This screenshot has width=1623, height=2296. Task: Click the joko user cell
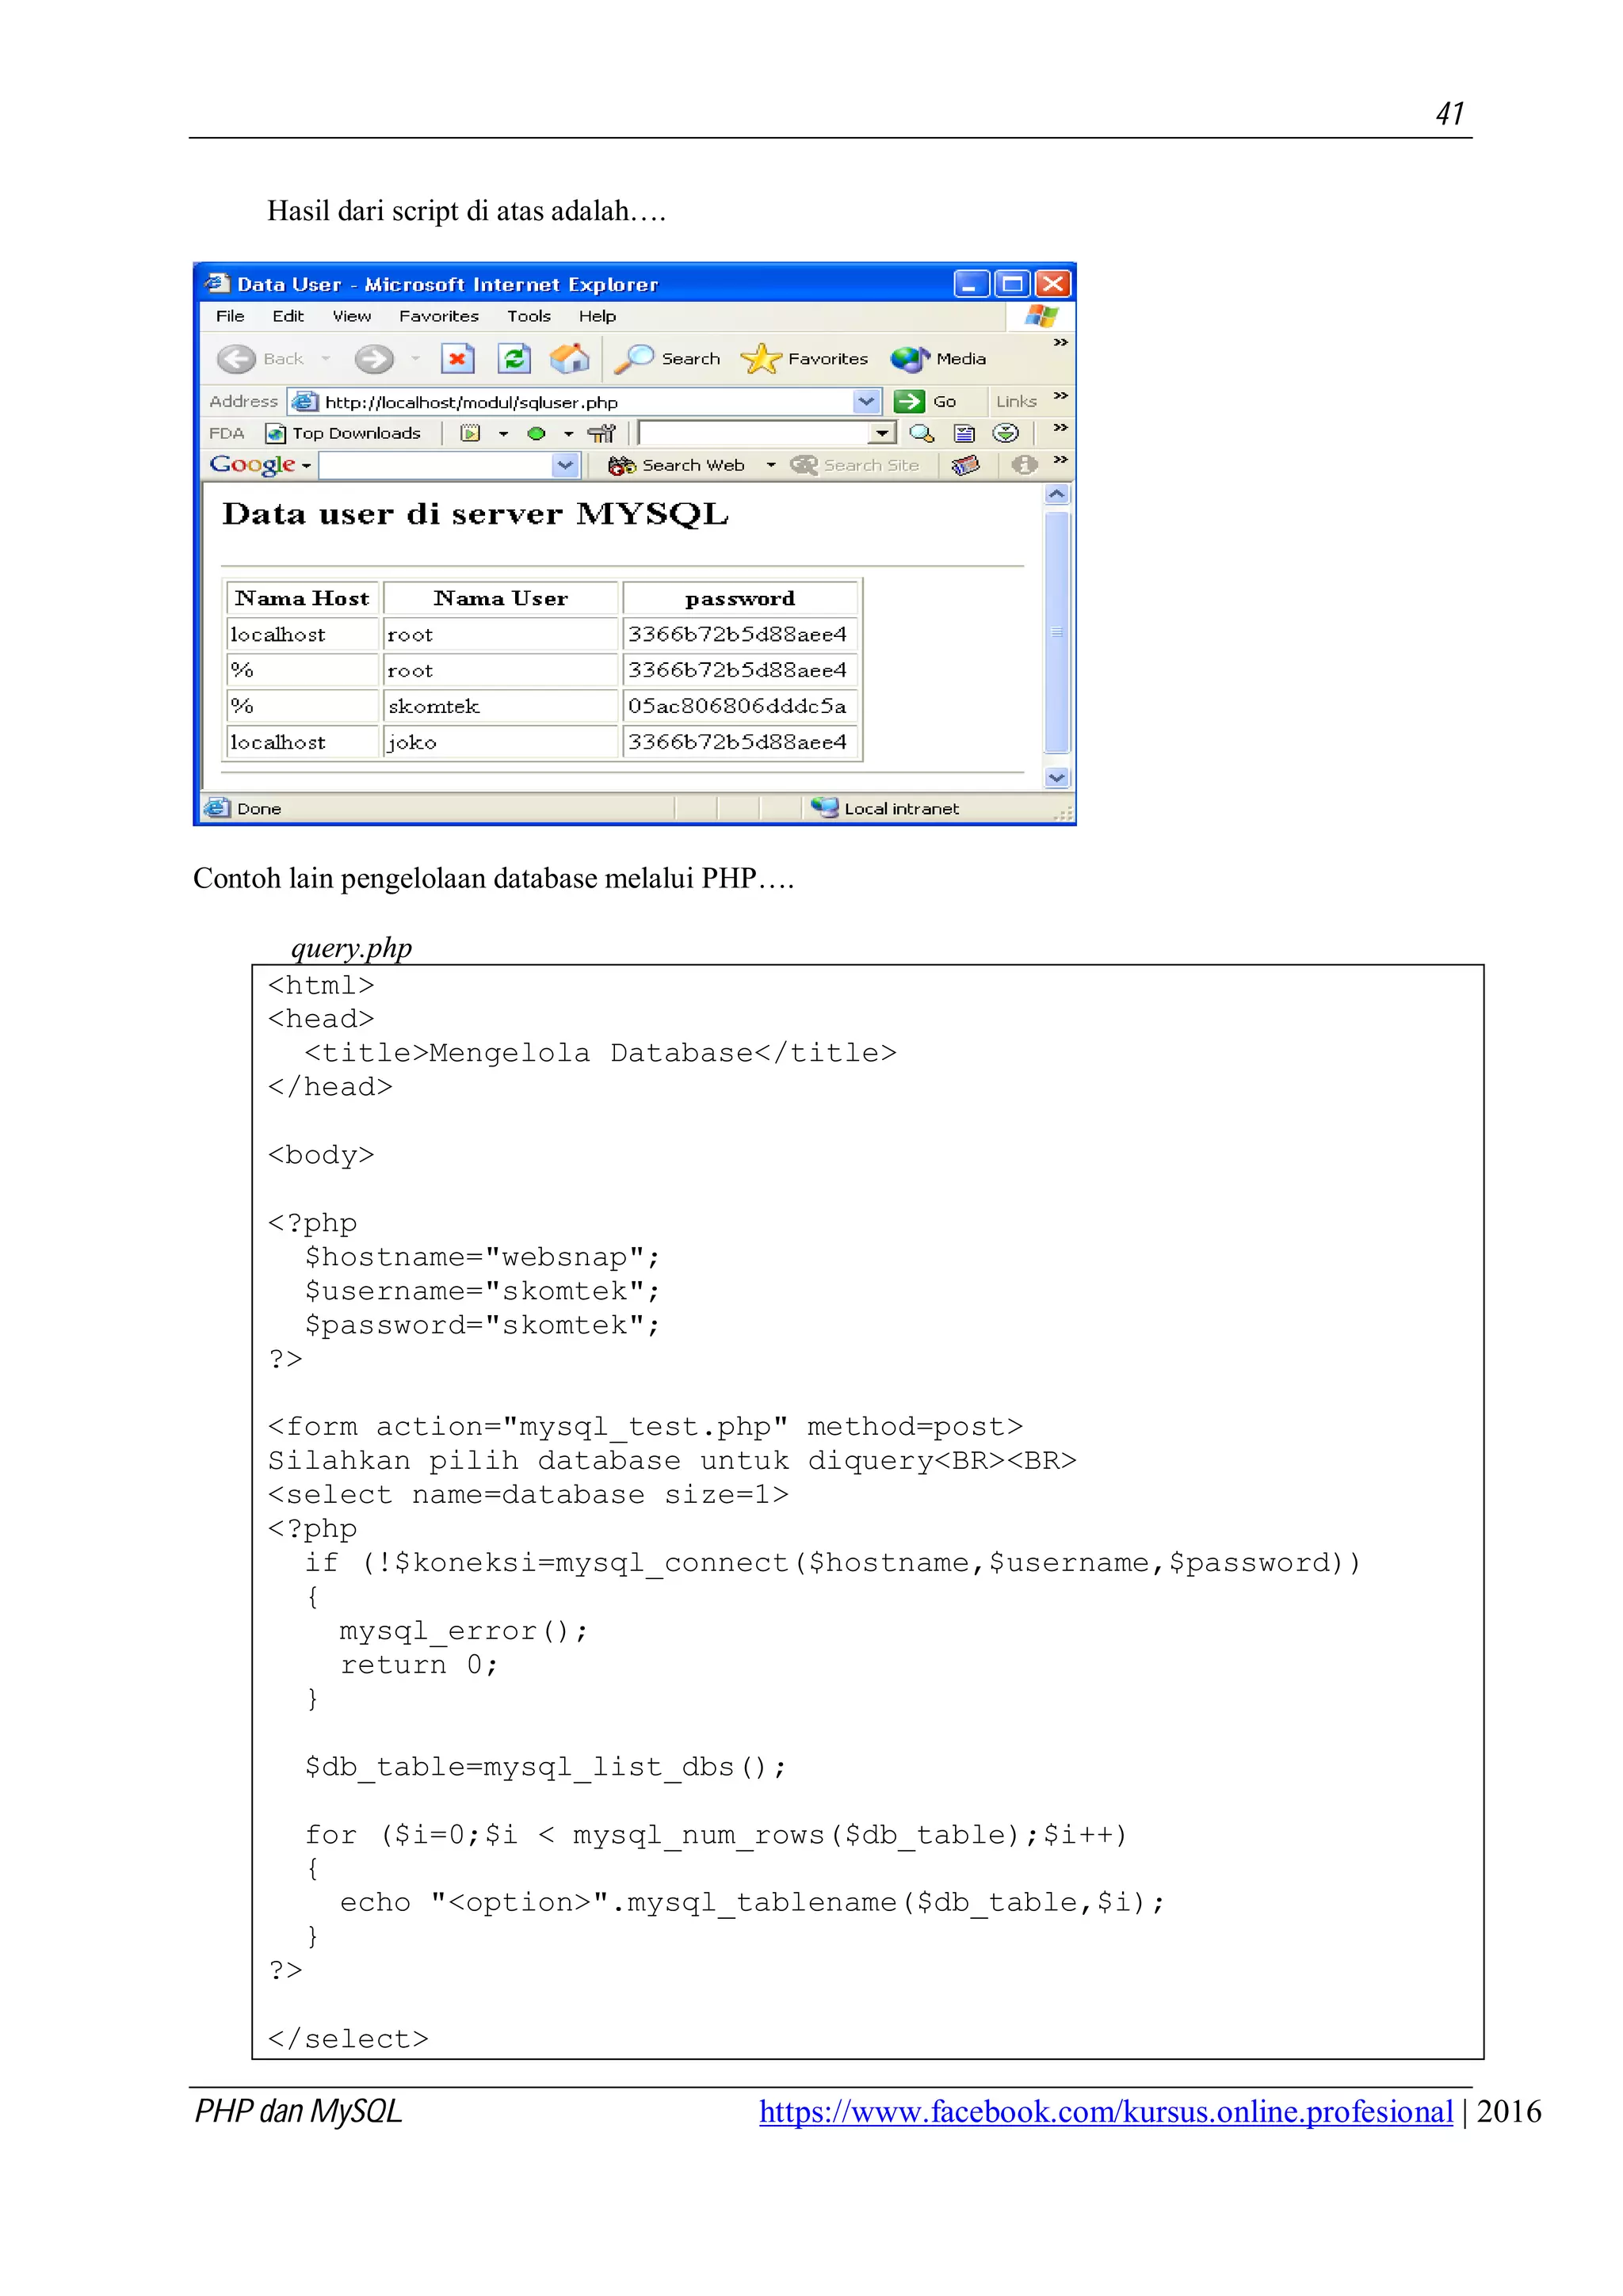pos(500,742)
